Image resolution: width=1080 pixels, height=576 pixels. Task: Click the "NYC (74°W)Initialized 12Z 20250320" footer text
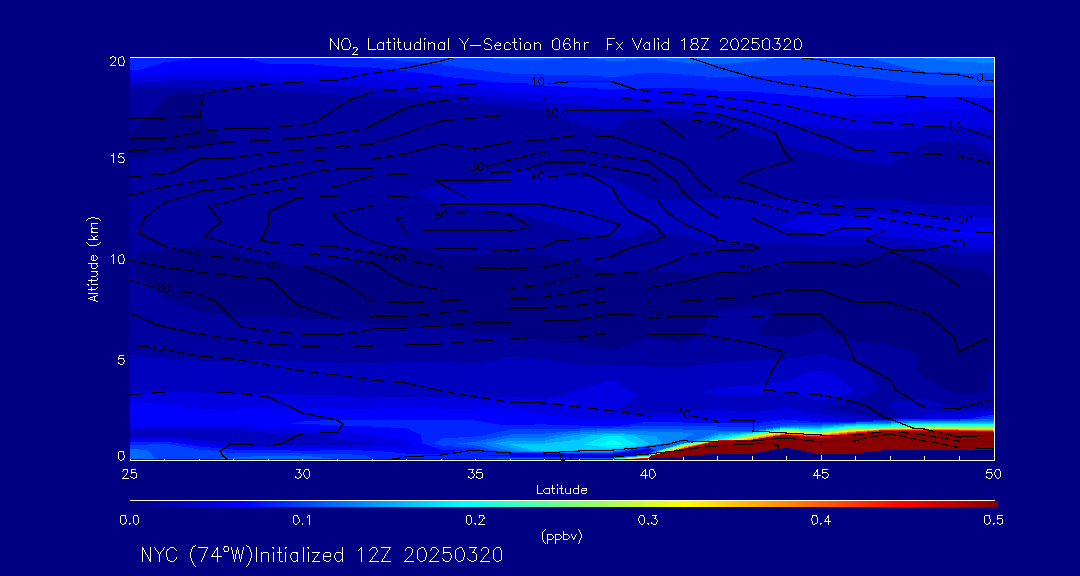[322, 555]
